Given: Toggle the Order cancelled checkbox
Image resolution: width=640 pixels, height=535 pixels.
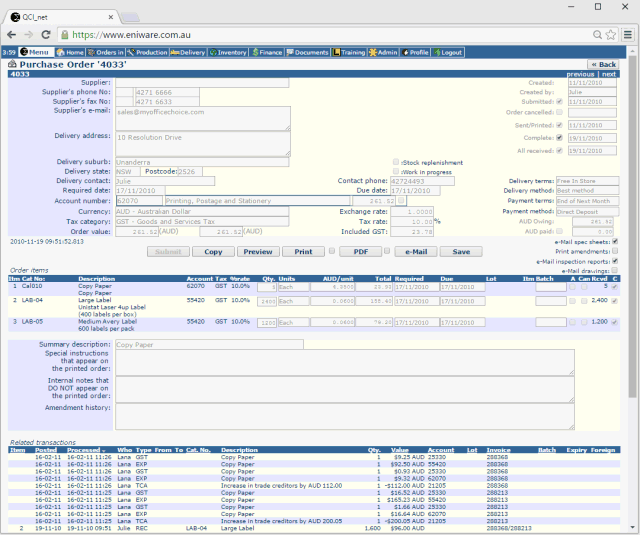Looking at the screenshot, I should pyautogui.click(x=560, y=112).
